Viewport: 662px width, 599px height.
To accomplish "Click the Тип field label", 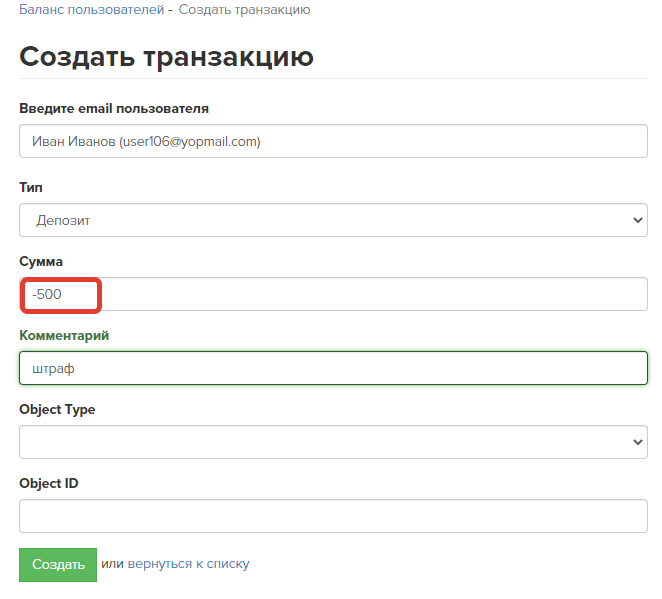I will tap(31, 187).
